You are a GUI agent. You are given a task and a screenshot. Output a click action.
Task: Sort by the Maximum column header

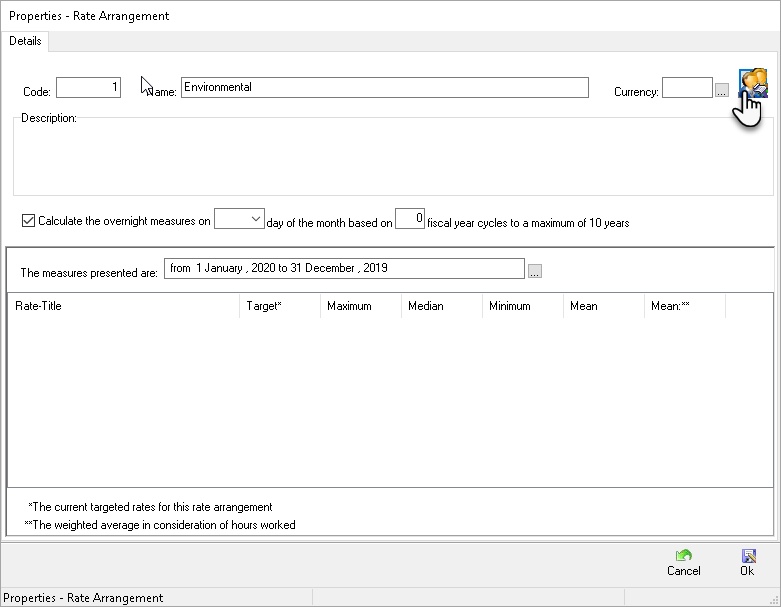(x=361, y=306)
